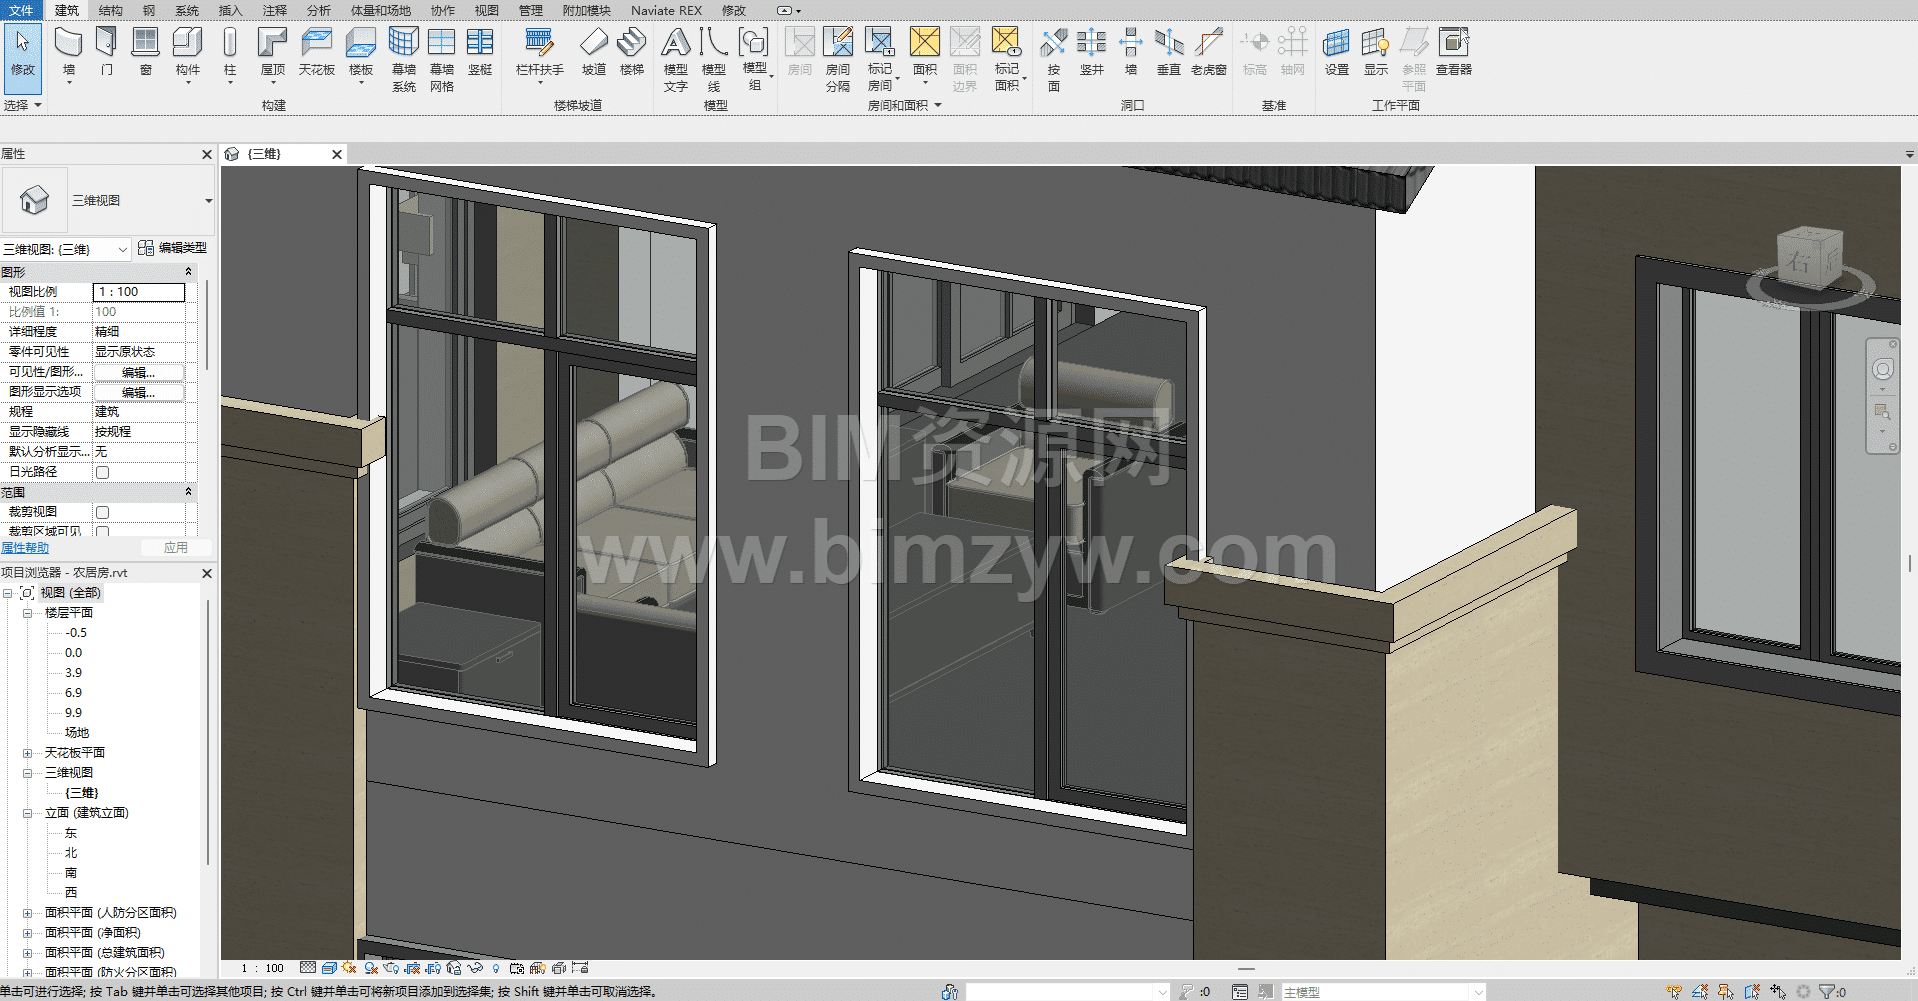This screenshot has width=1918, height=1001.
Task: Switch to the 注释 ribbon tab
Action: tap(274, 10)
